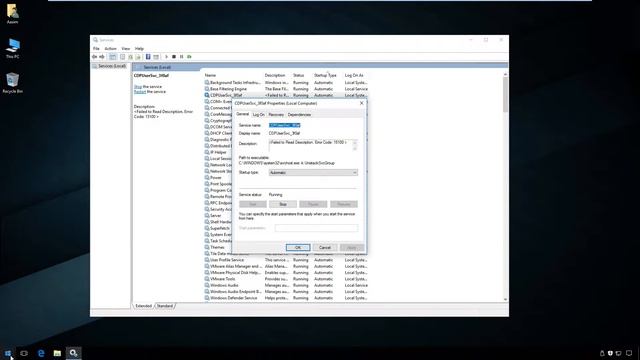Click the Stop button in Properties dialog
Viewport: 640px width, 360px height.
click(283, 204)
